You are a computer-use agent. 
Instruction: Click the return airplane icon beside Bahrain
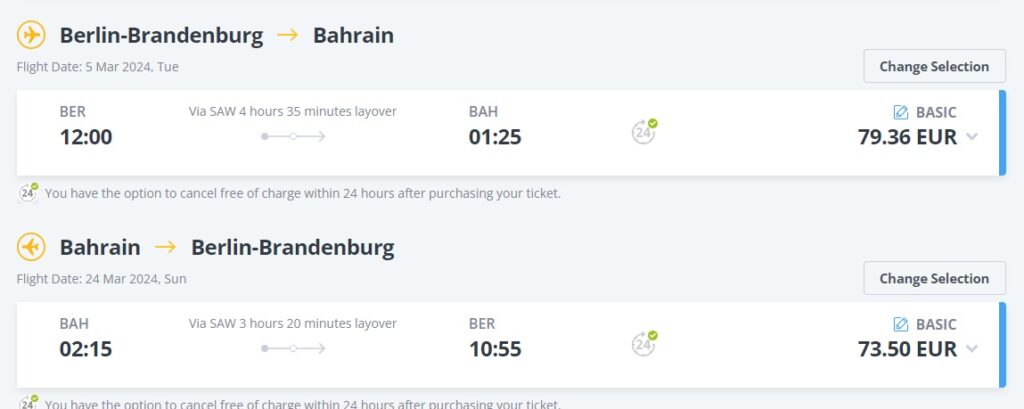(x=31, y=246)
